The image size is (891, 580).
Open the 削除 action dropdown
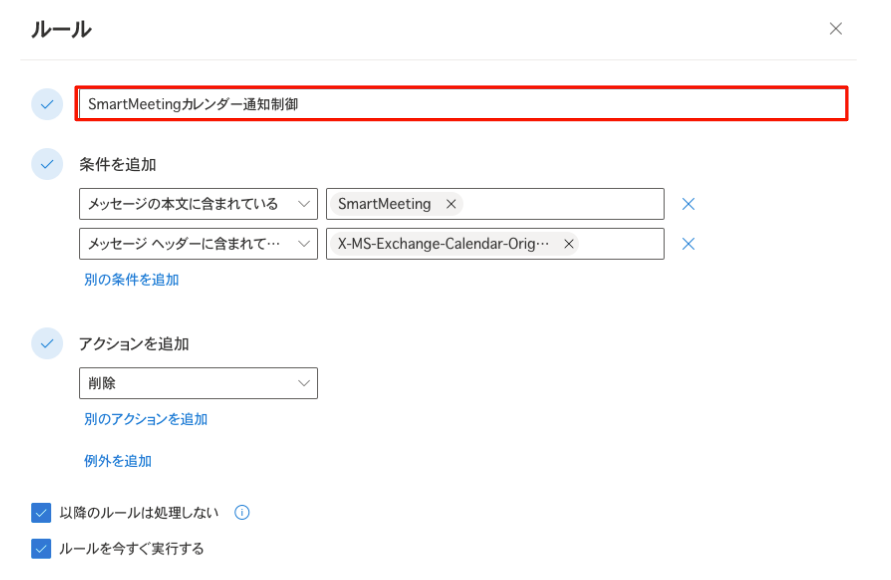198,383
